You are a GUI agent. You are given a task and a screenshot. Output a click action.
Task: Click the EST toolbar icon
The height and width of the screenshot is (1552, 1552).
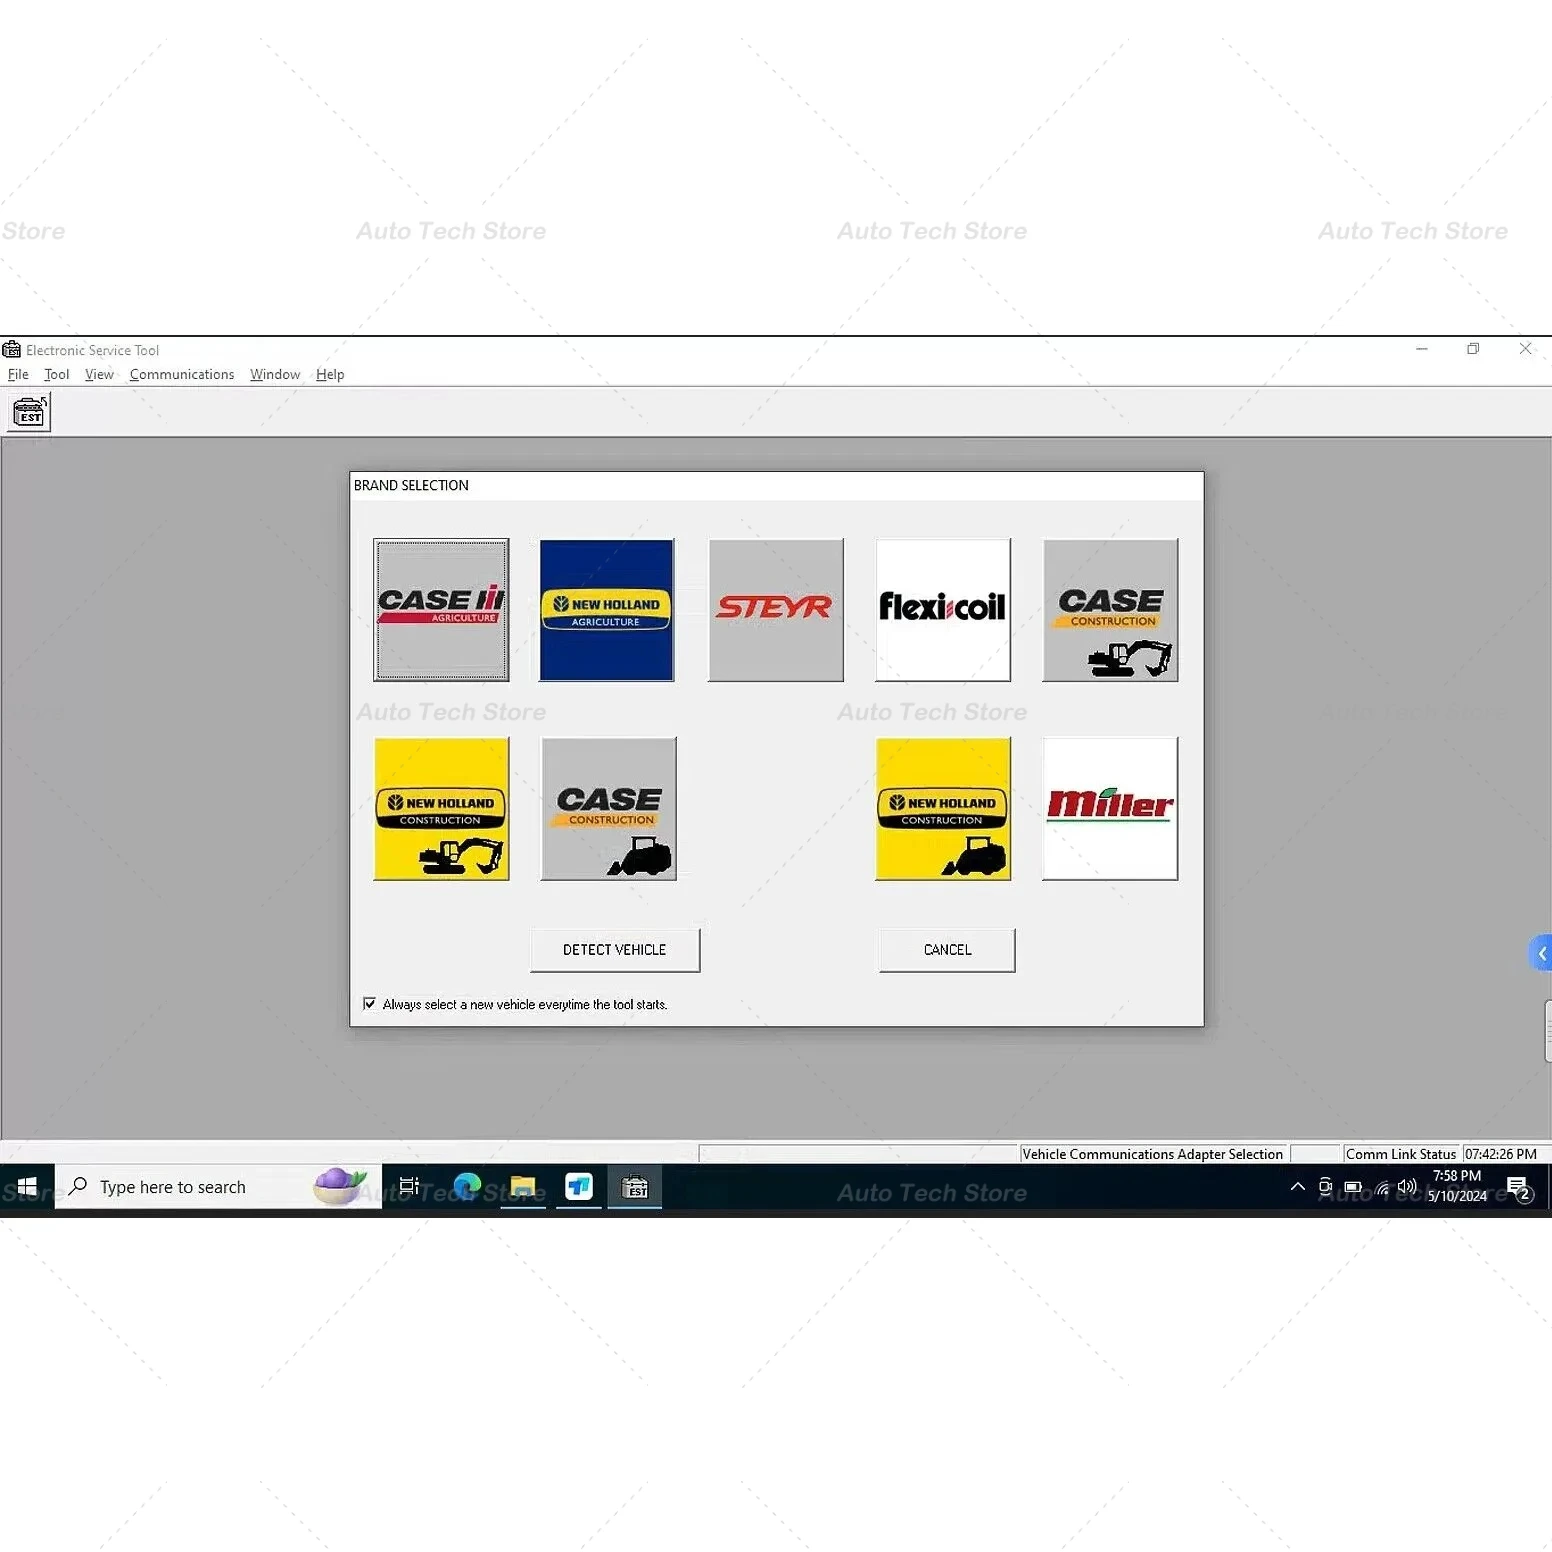(x=29, y=412)
